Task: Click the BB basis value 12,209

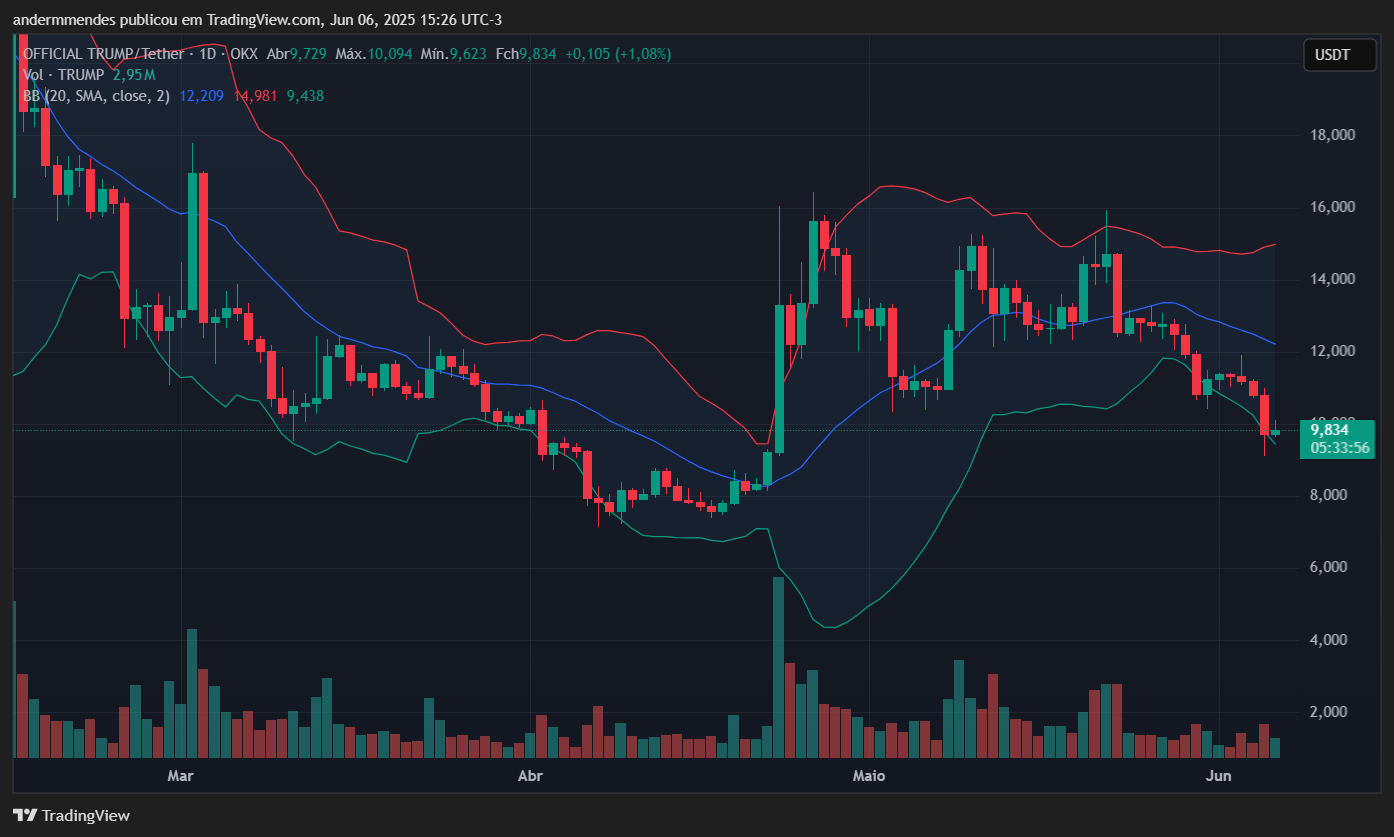Action: [x=202, y=96]
